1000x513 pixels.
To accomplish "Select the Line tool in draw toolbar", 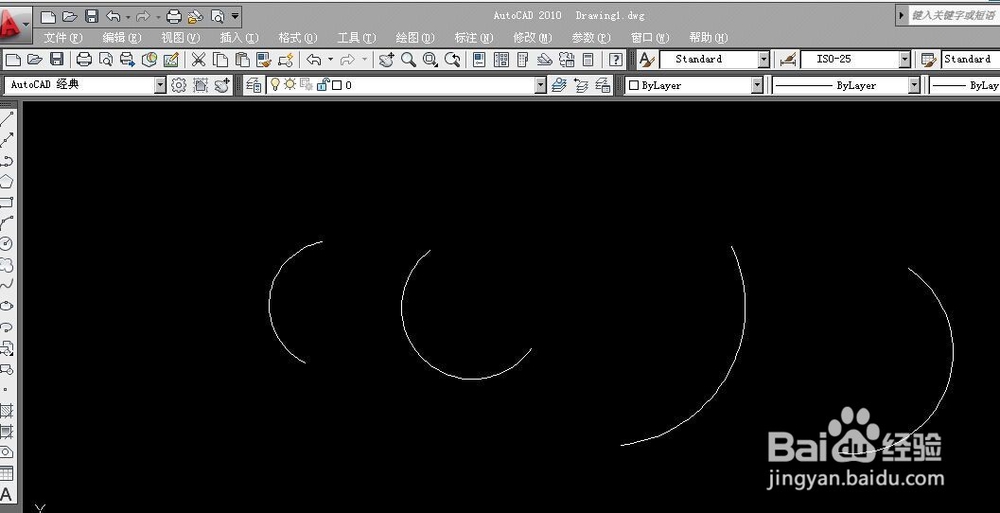I will [6, 119].
